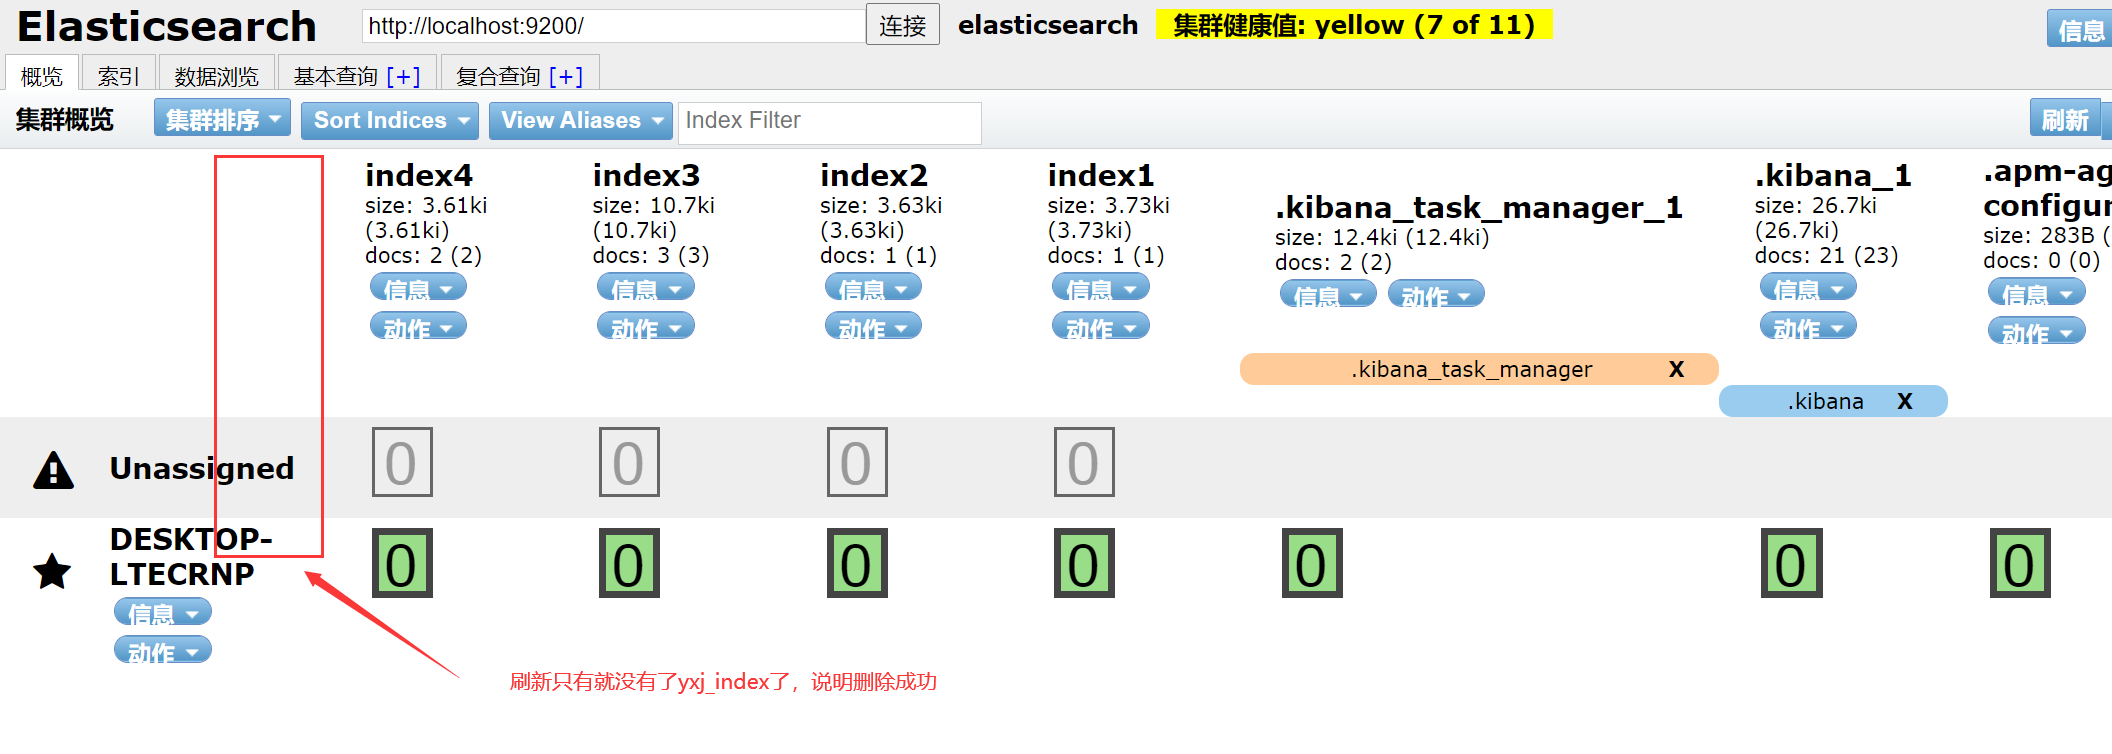Click unassigned replica shard of index1
The width and height of the screenshot is (2112, 754).
tap(1084, 462)
